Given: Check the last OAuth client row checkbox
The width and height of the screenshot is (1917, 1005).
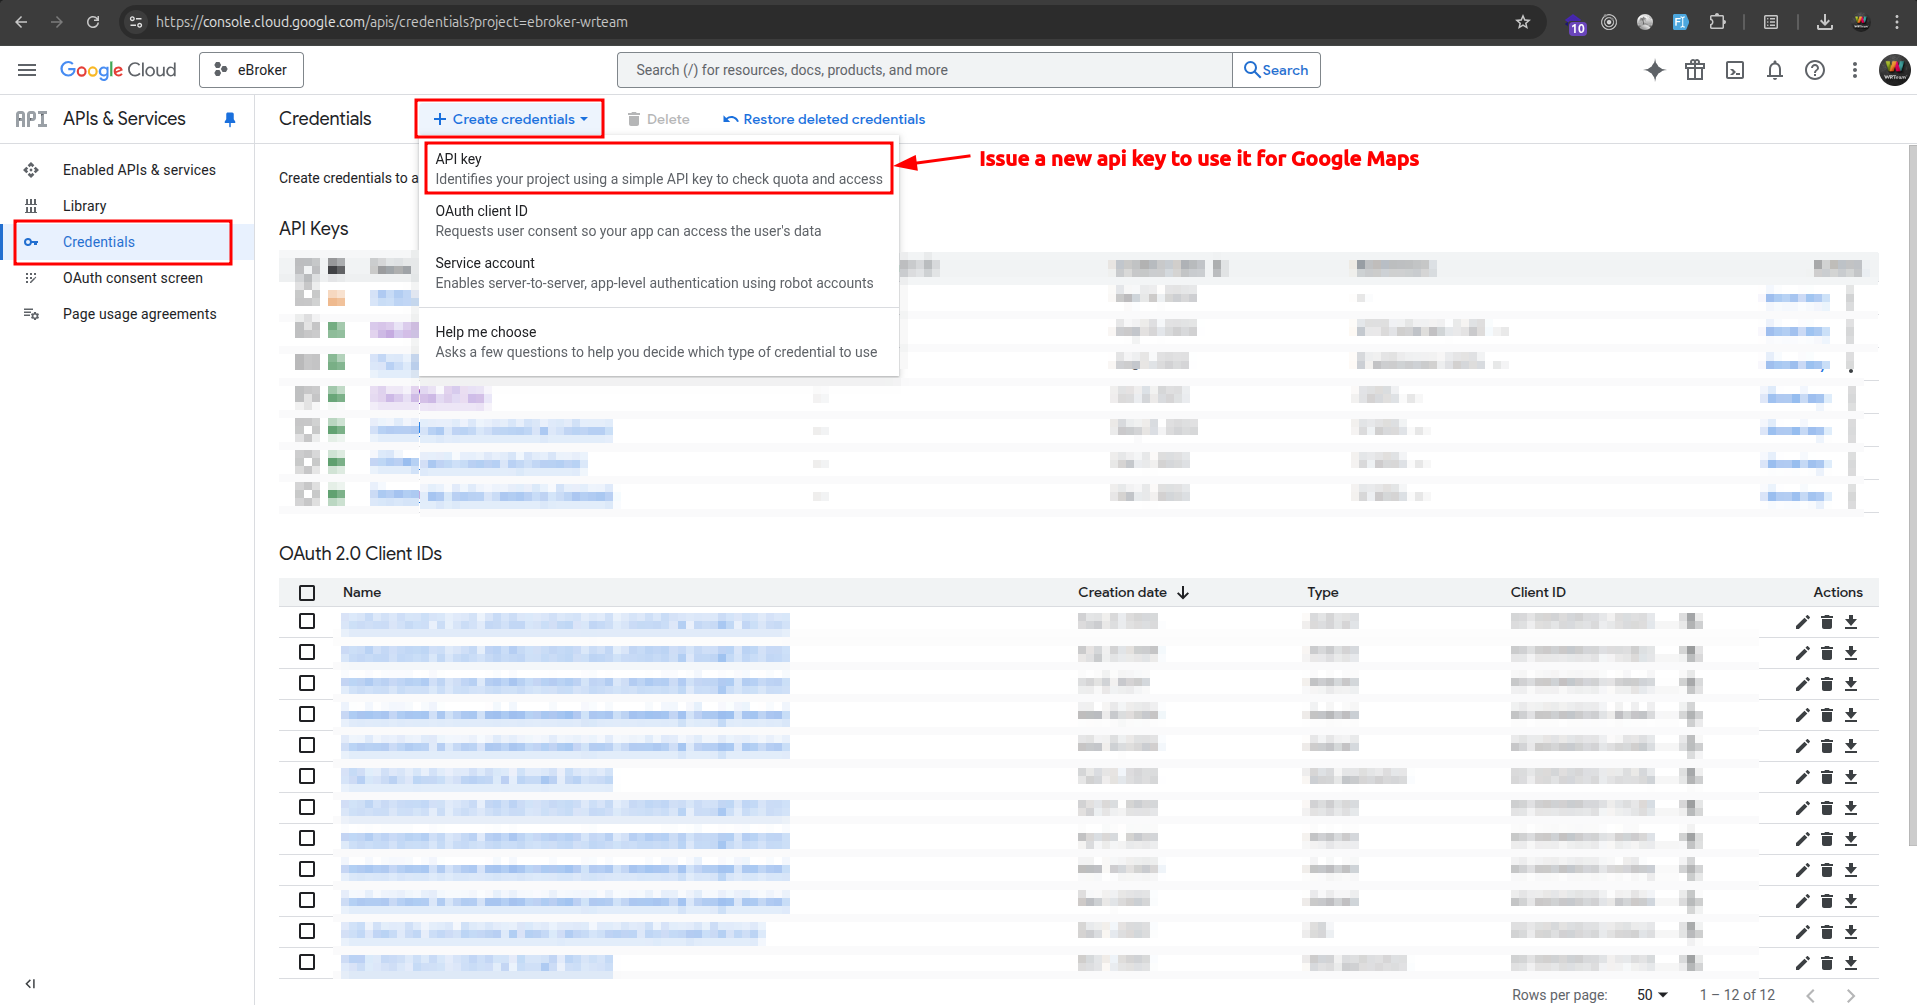Looking at the screenshot, I should [x=307, y=962].
